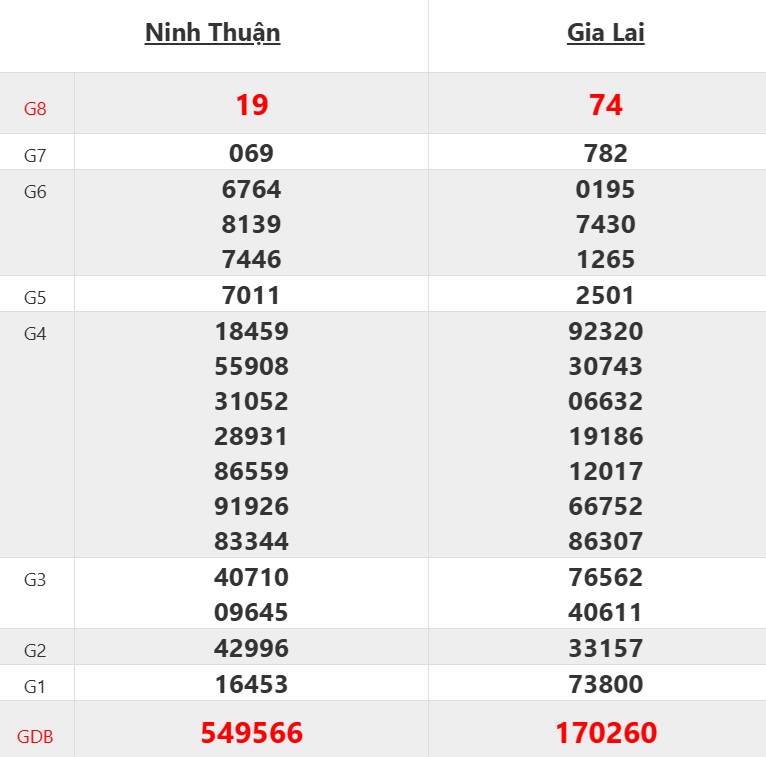Select the G4 number 19186
Screen dimensions: 766x757
[606, 437]
